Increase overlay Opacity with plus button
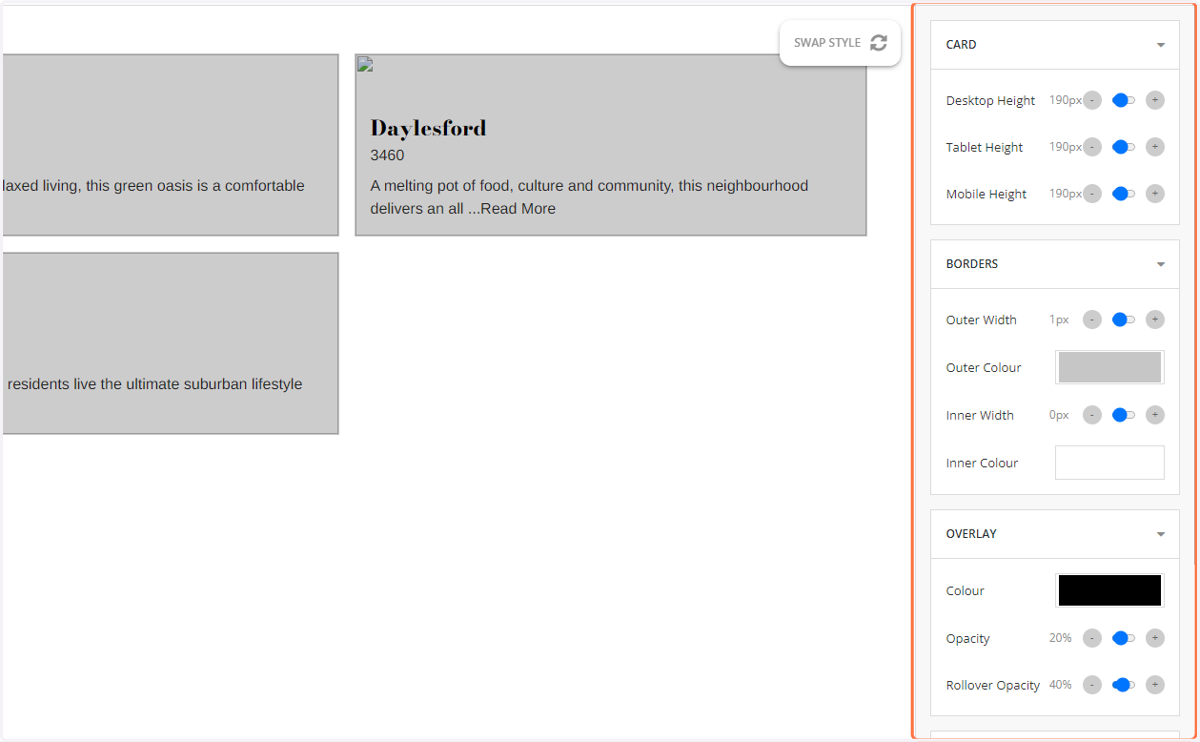The height and width of the screenshot is (742, 1200). 1155,638
